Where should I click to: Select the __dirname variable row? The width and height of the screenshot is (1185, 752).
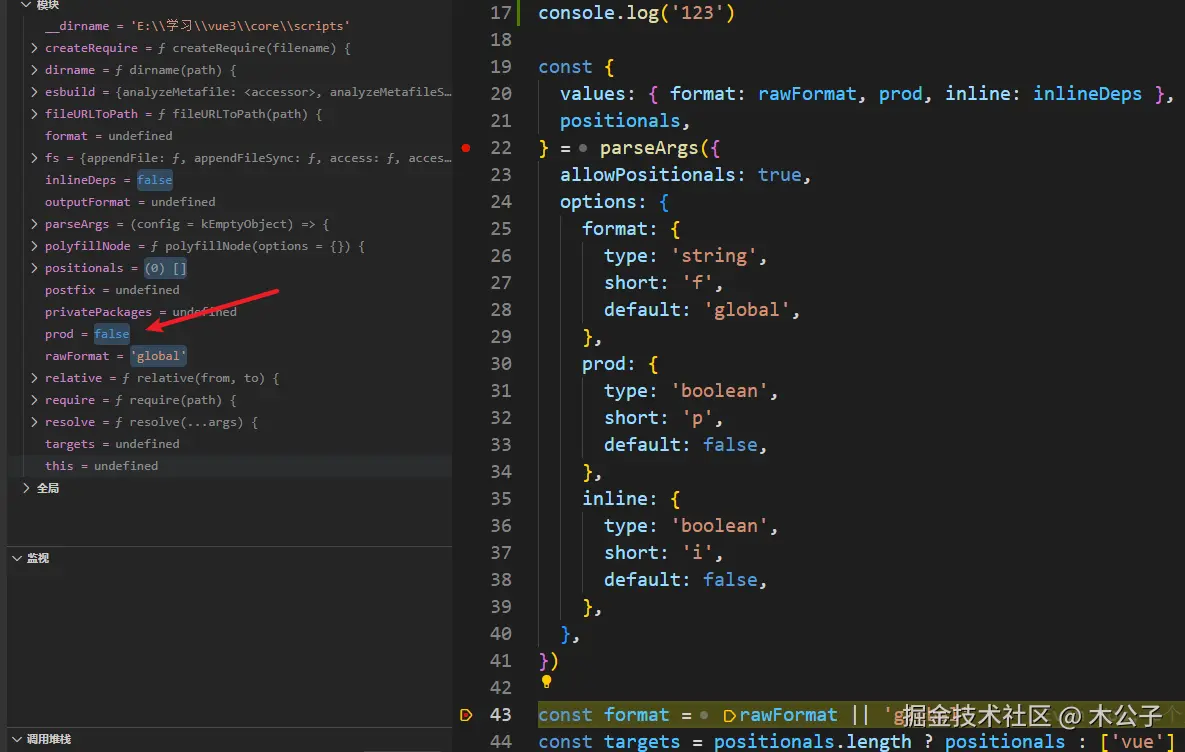[x=230, y=26]
